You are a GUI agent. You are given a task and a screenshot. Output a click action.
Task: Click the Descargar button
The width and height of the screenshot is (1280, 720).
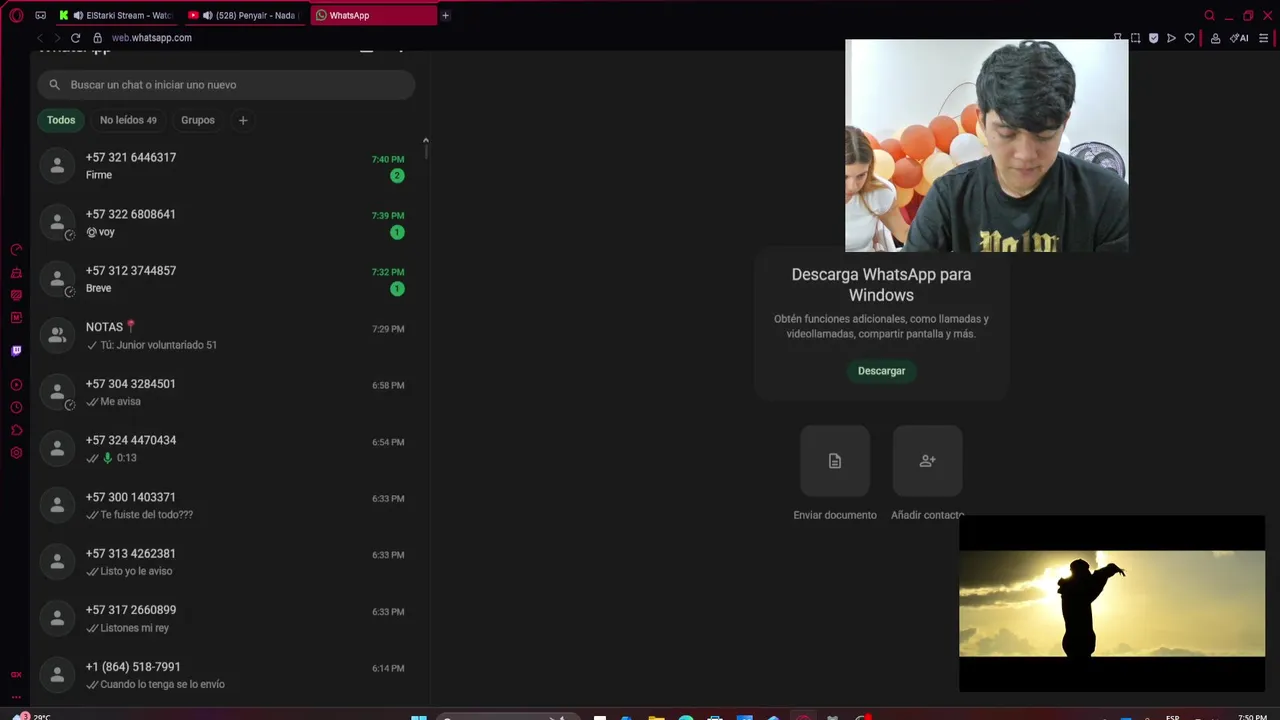[881, 371]
